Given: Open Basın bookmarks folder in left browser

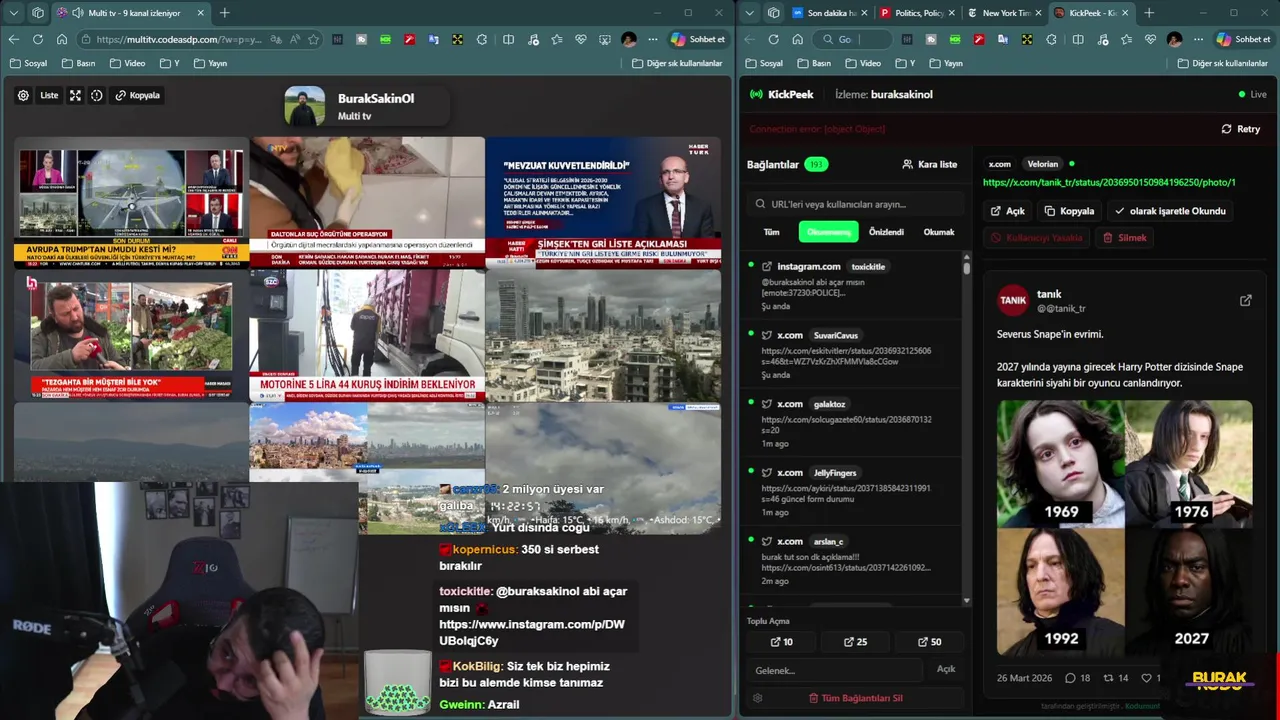Looking at the screenshot, I should (x=79, y=63).
